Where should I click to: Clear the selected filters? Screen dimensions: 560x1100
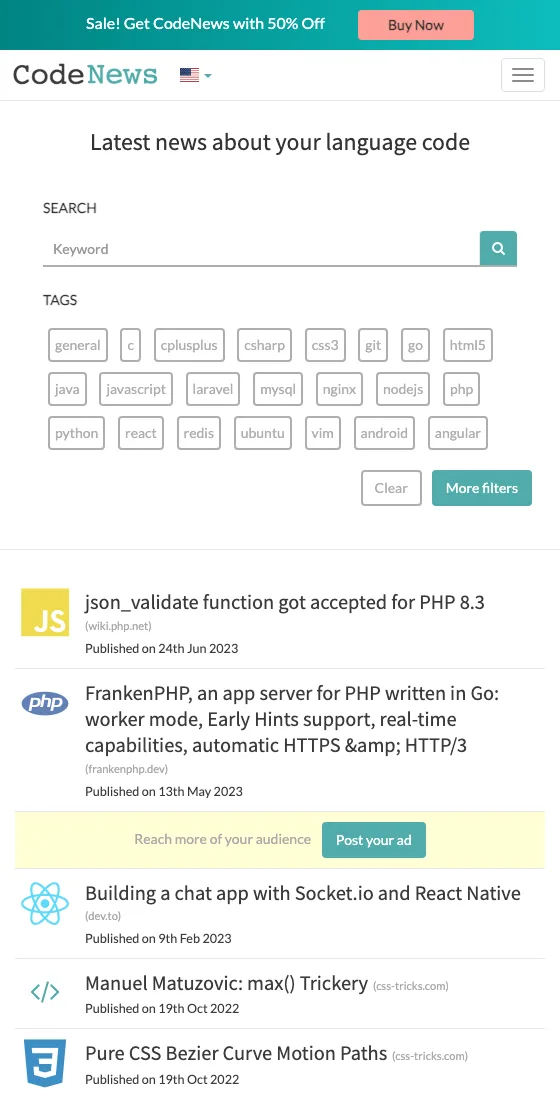pos(391,488)
